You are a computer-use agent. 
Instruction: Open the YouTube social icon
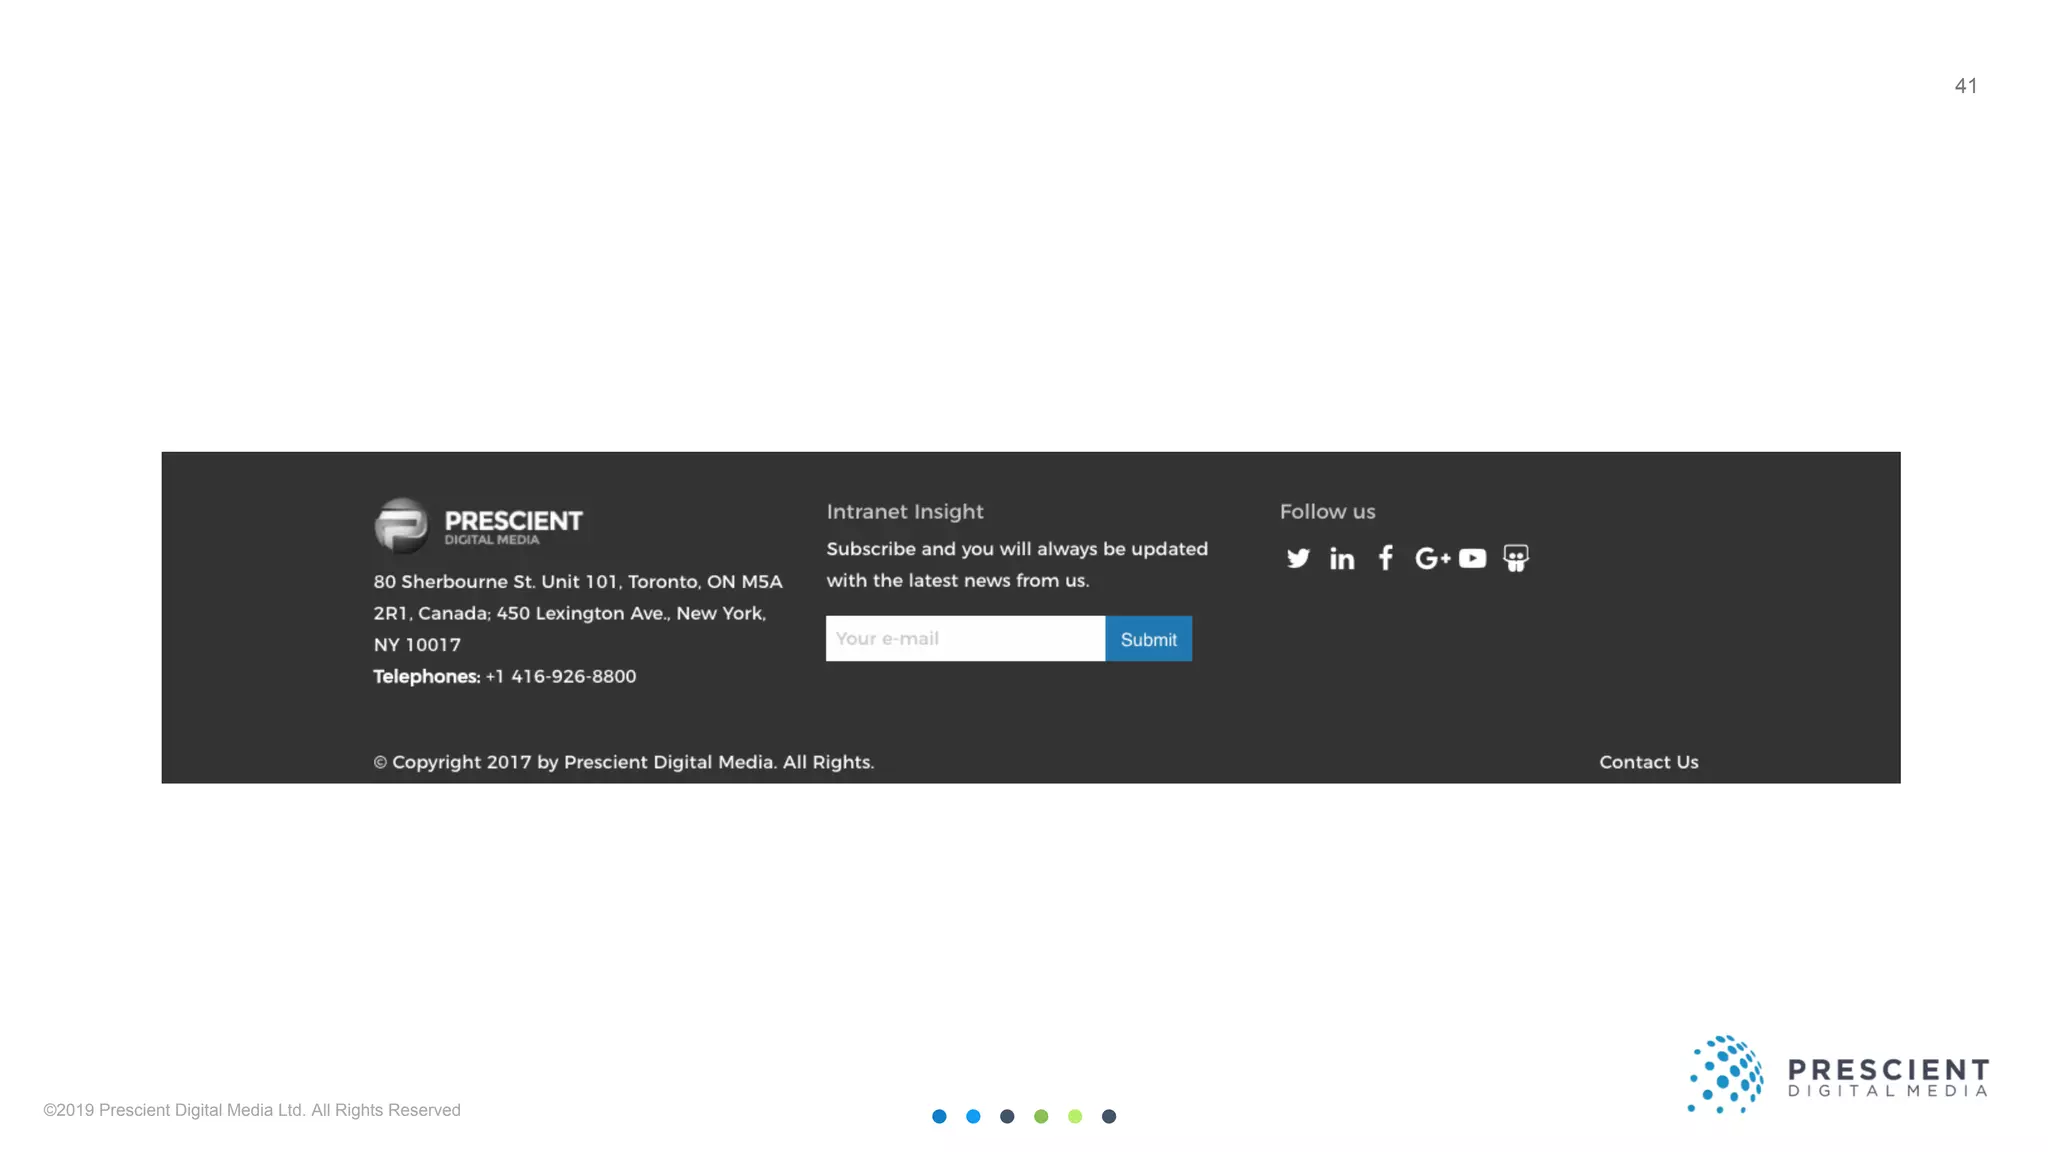[1472, 558]
